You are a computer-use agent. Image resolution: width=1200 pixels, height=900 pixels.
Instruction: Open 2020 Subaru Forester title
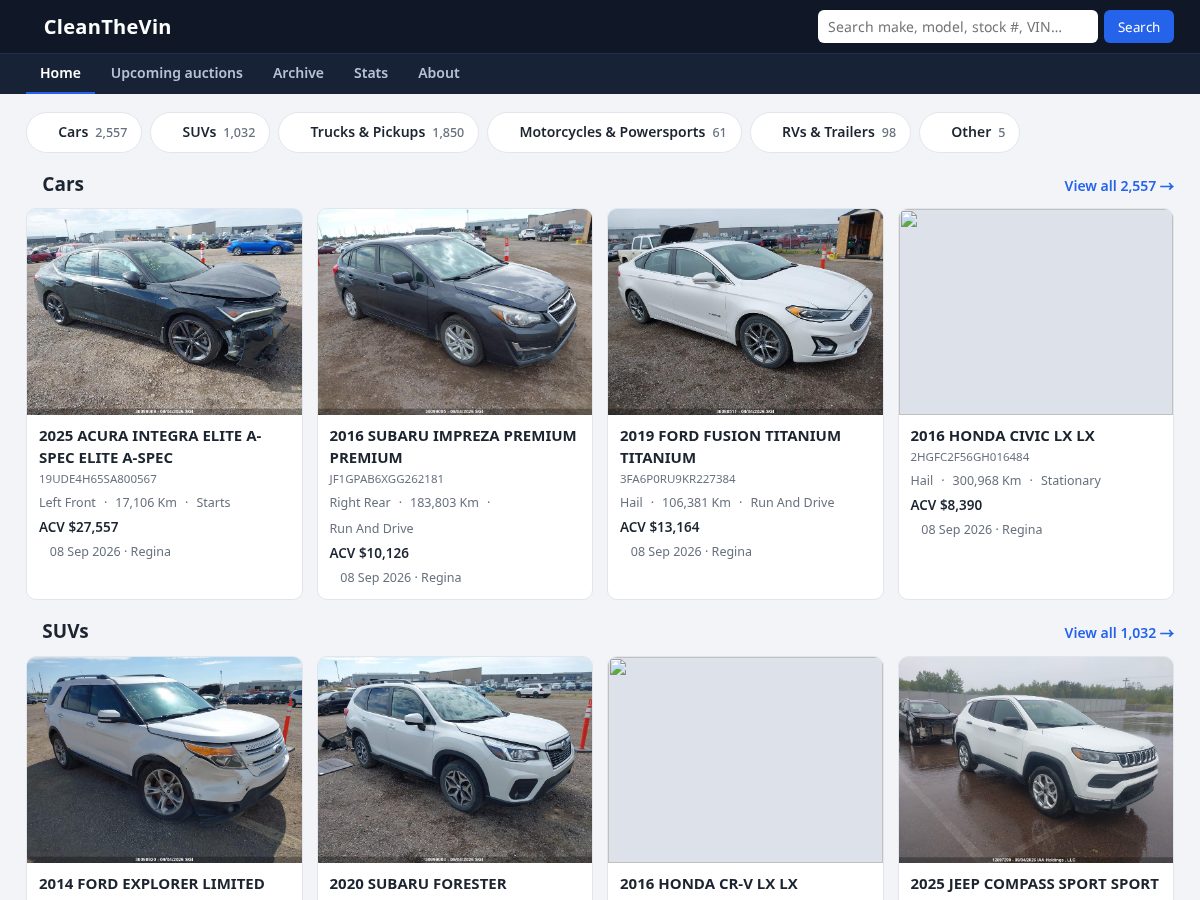(x=418, y=884)
